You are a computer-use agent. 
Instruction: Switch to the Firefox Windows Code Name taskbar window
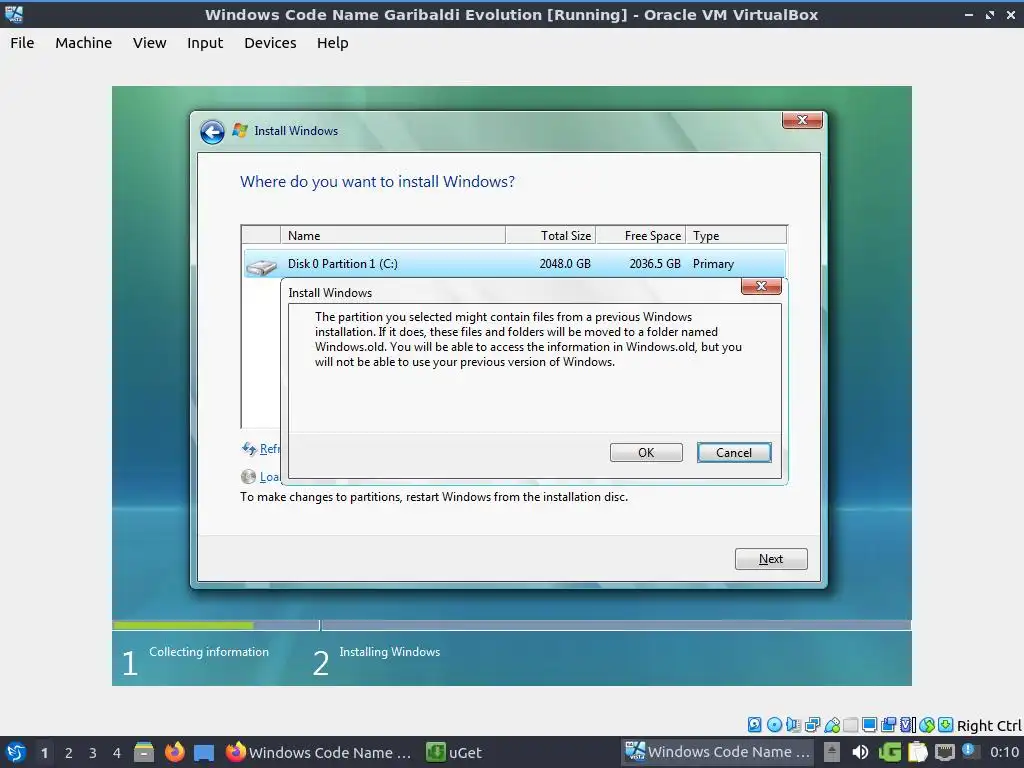point(319,752)
